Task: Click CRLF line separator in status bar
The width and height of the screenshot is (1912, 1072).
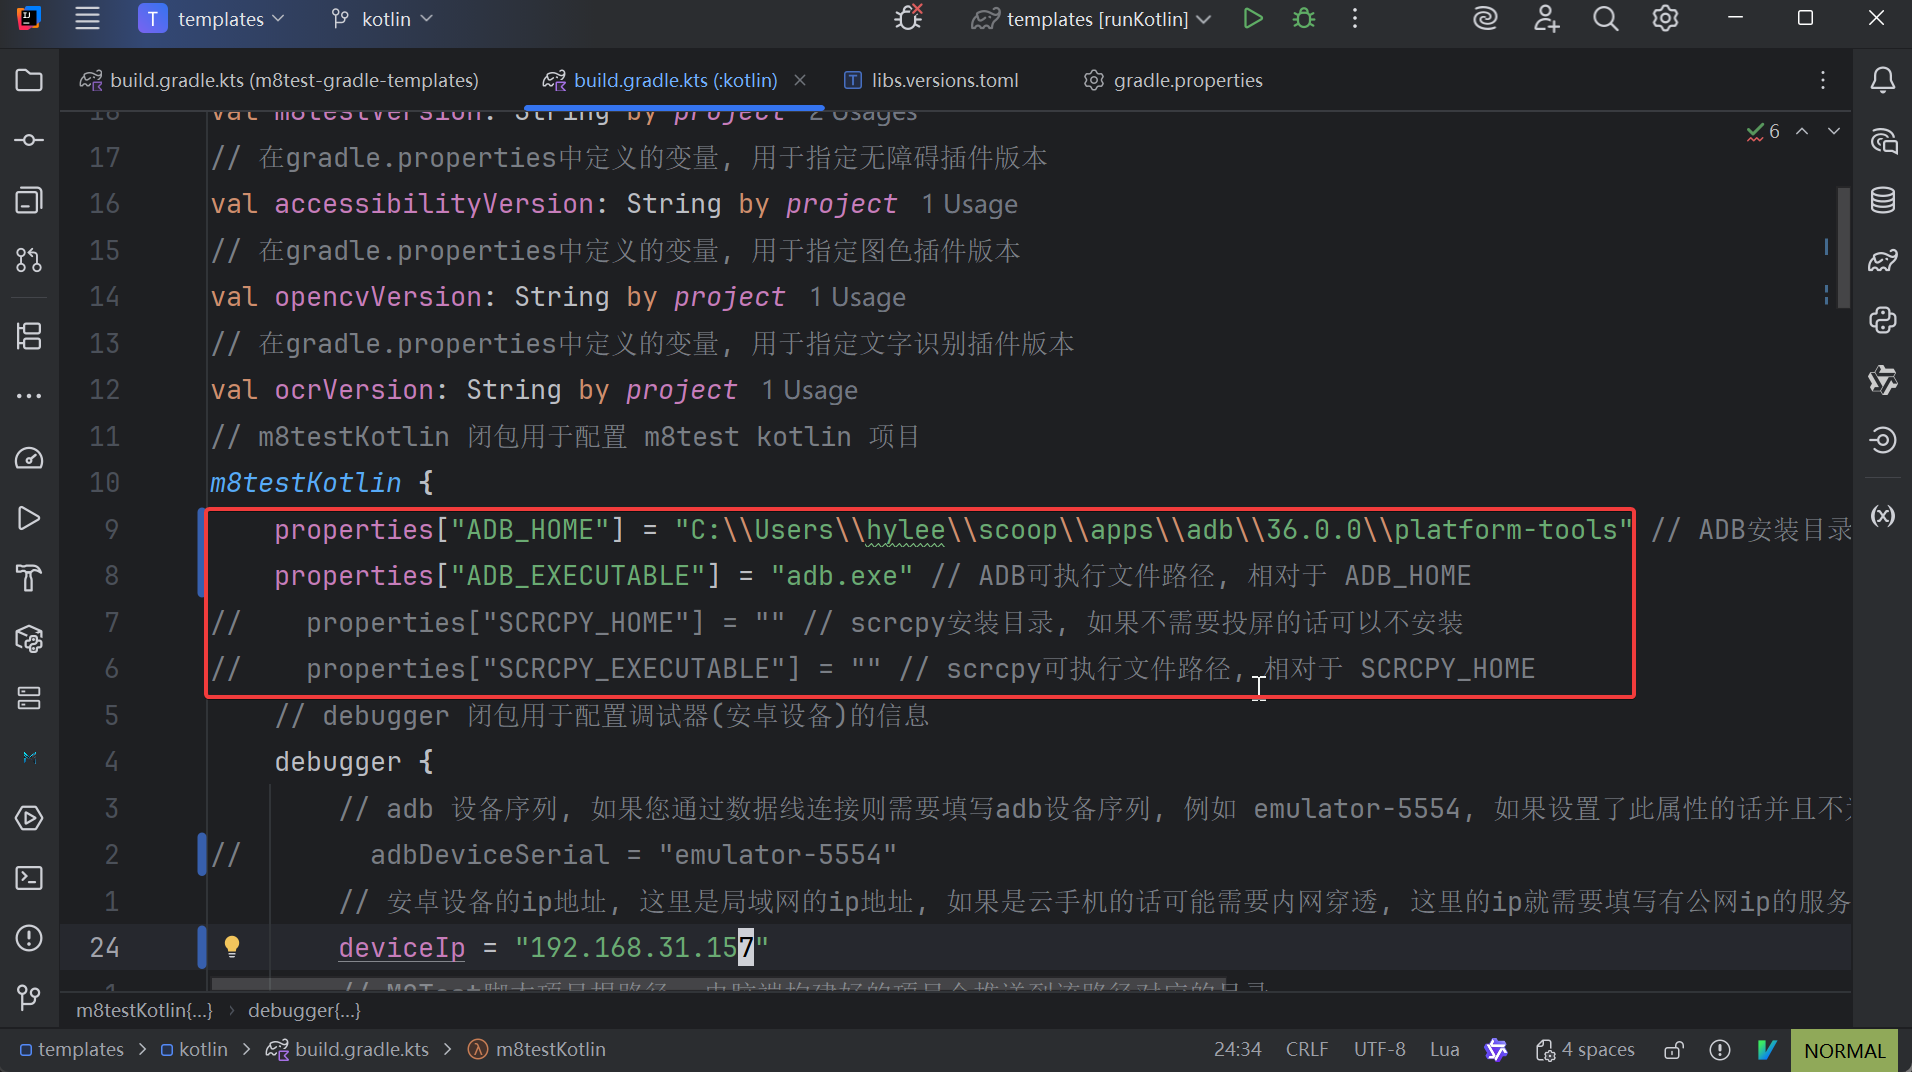Action: [x=1306, y=1050]
